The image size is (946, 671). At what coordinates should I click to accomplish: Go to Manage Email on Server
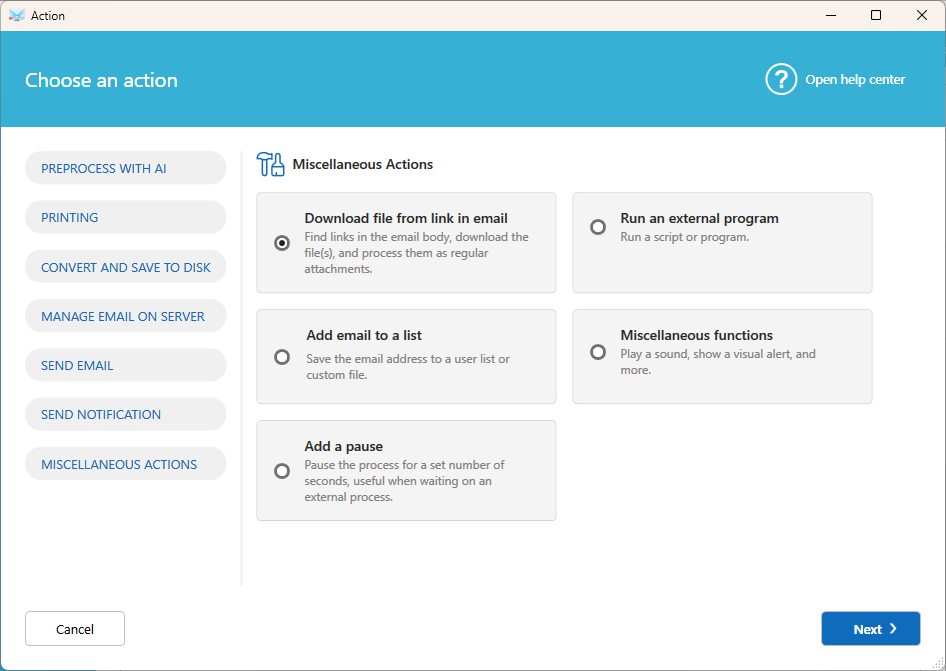[125, 316]
